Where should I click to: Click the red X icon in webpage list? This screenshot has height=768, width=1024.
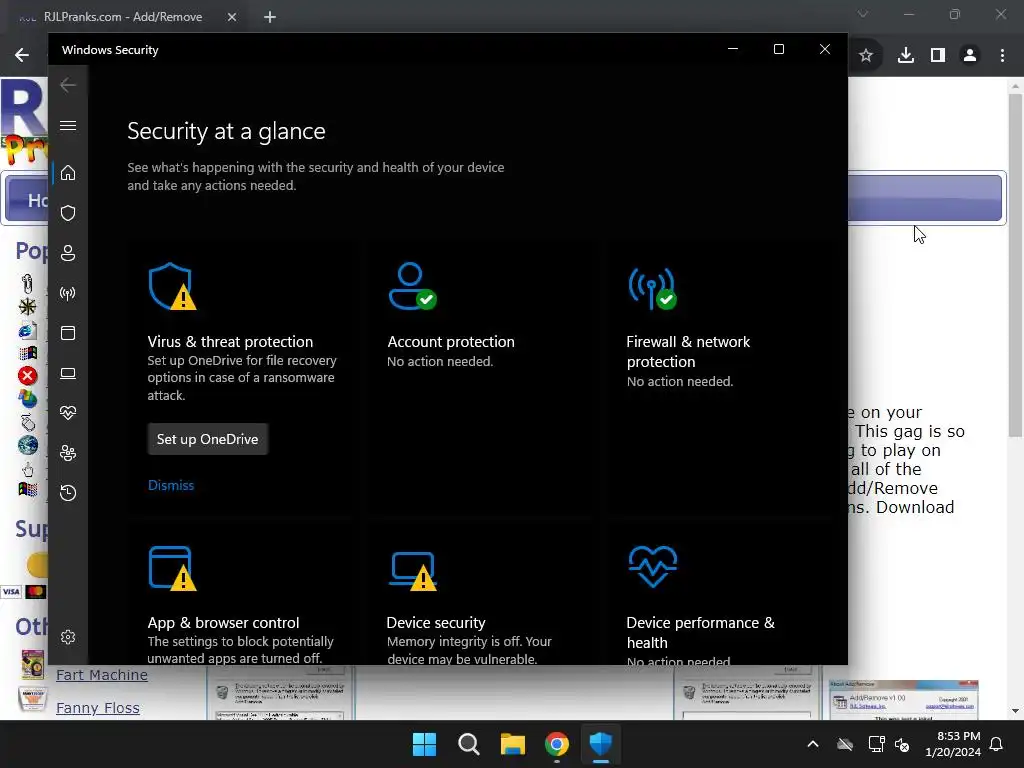click(27, 376)
